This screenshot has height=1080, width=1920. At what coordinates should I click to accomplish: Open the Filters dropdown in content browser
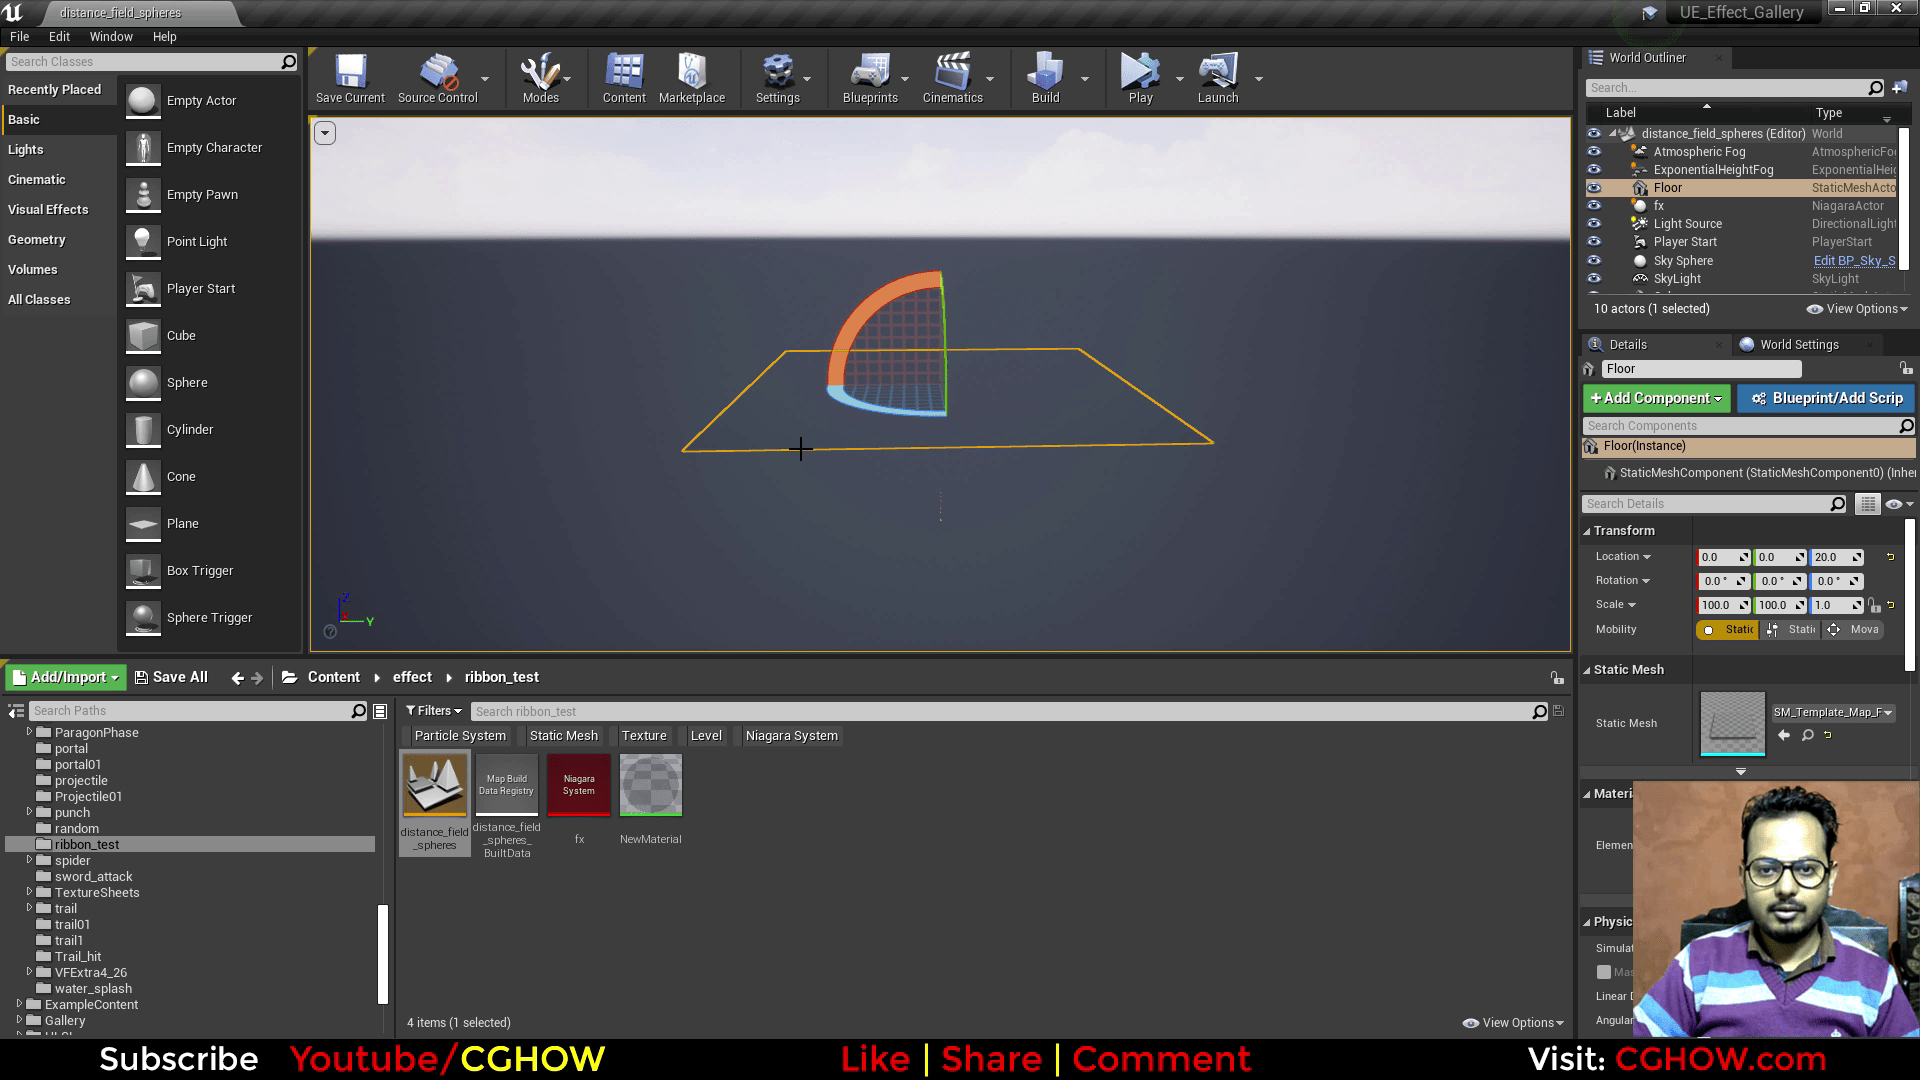(x=433, y=710)
